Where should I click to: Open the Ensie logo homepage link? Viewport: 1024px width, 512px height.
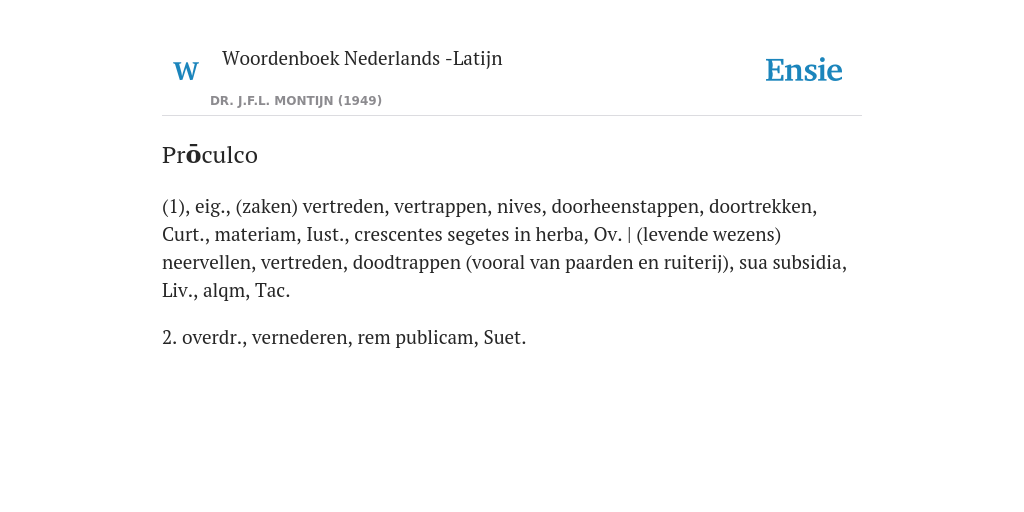pos(804,70)
